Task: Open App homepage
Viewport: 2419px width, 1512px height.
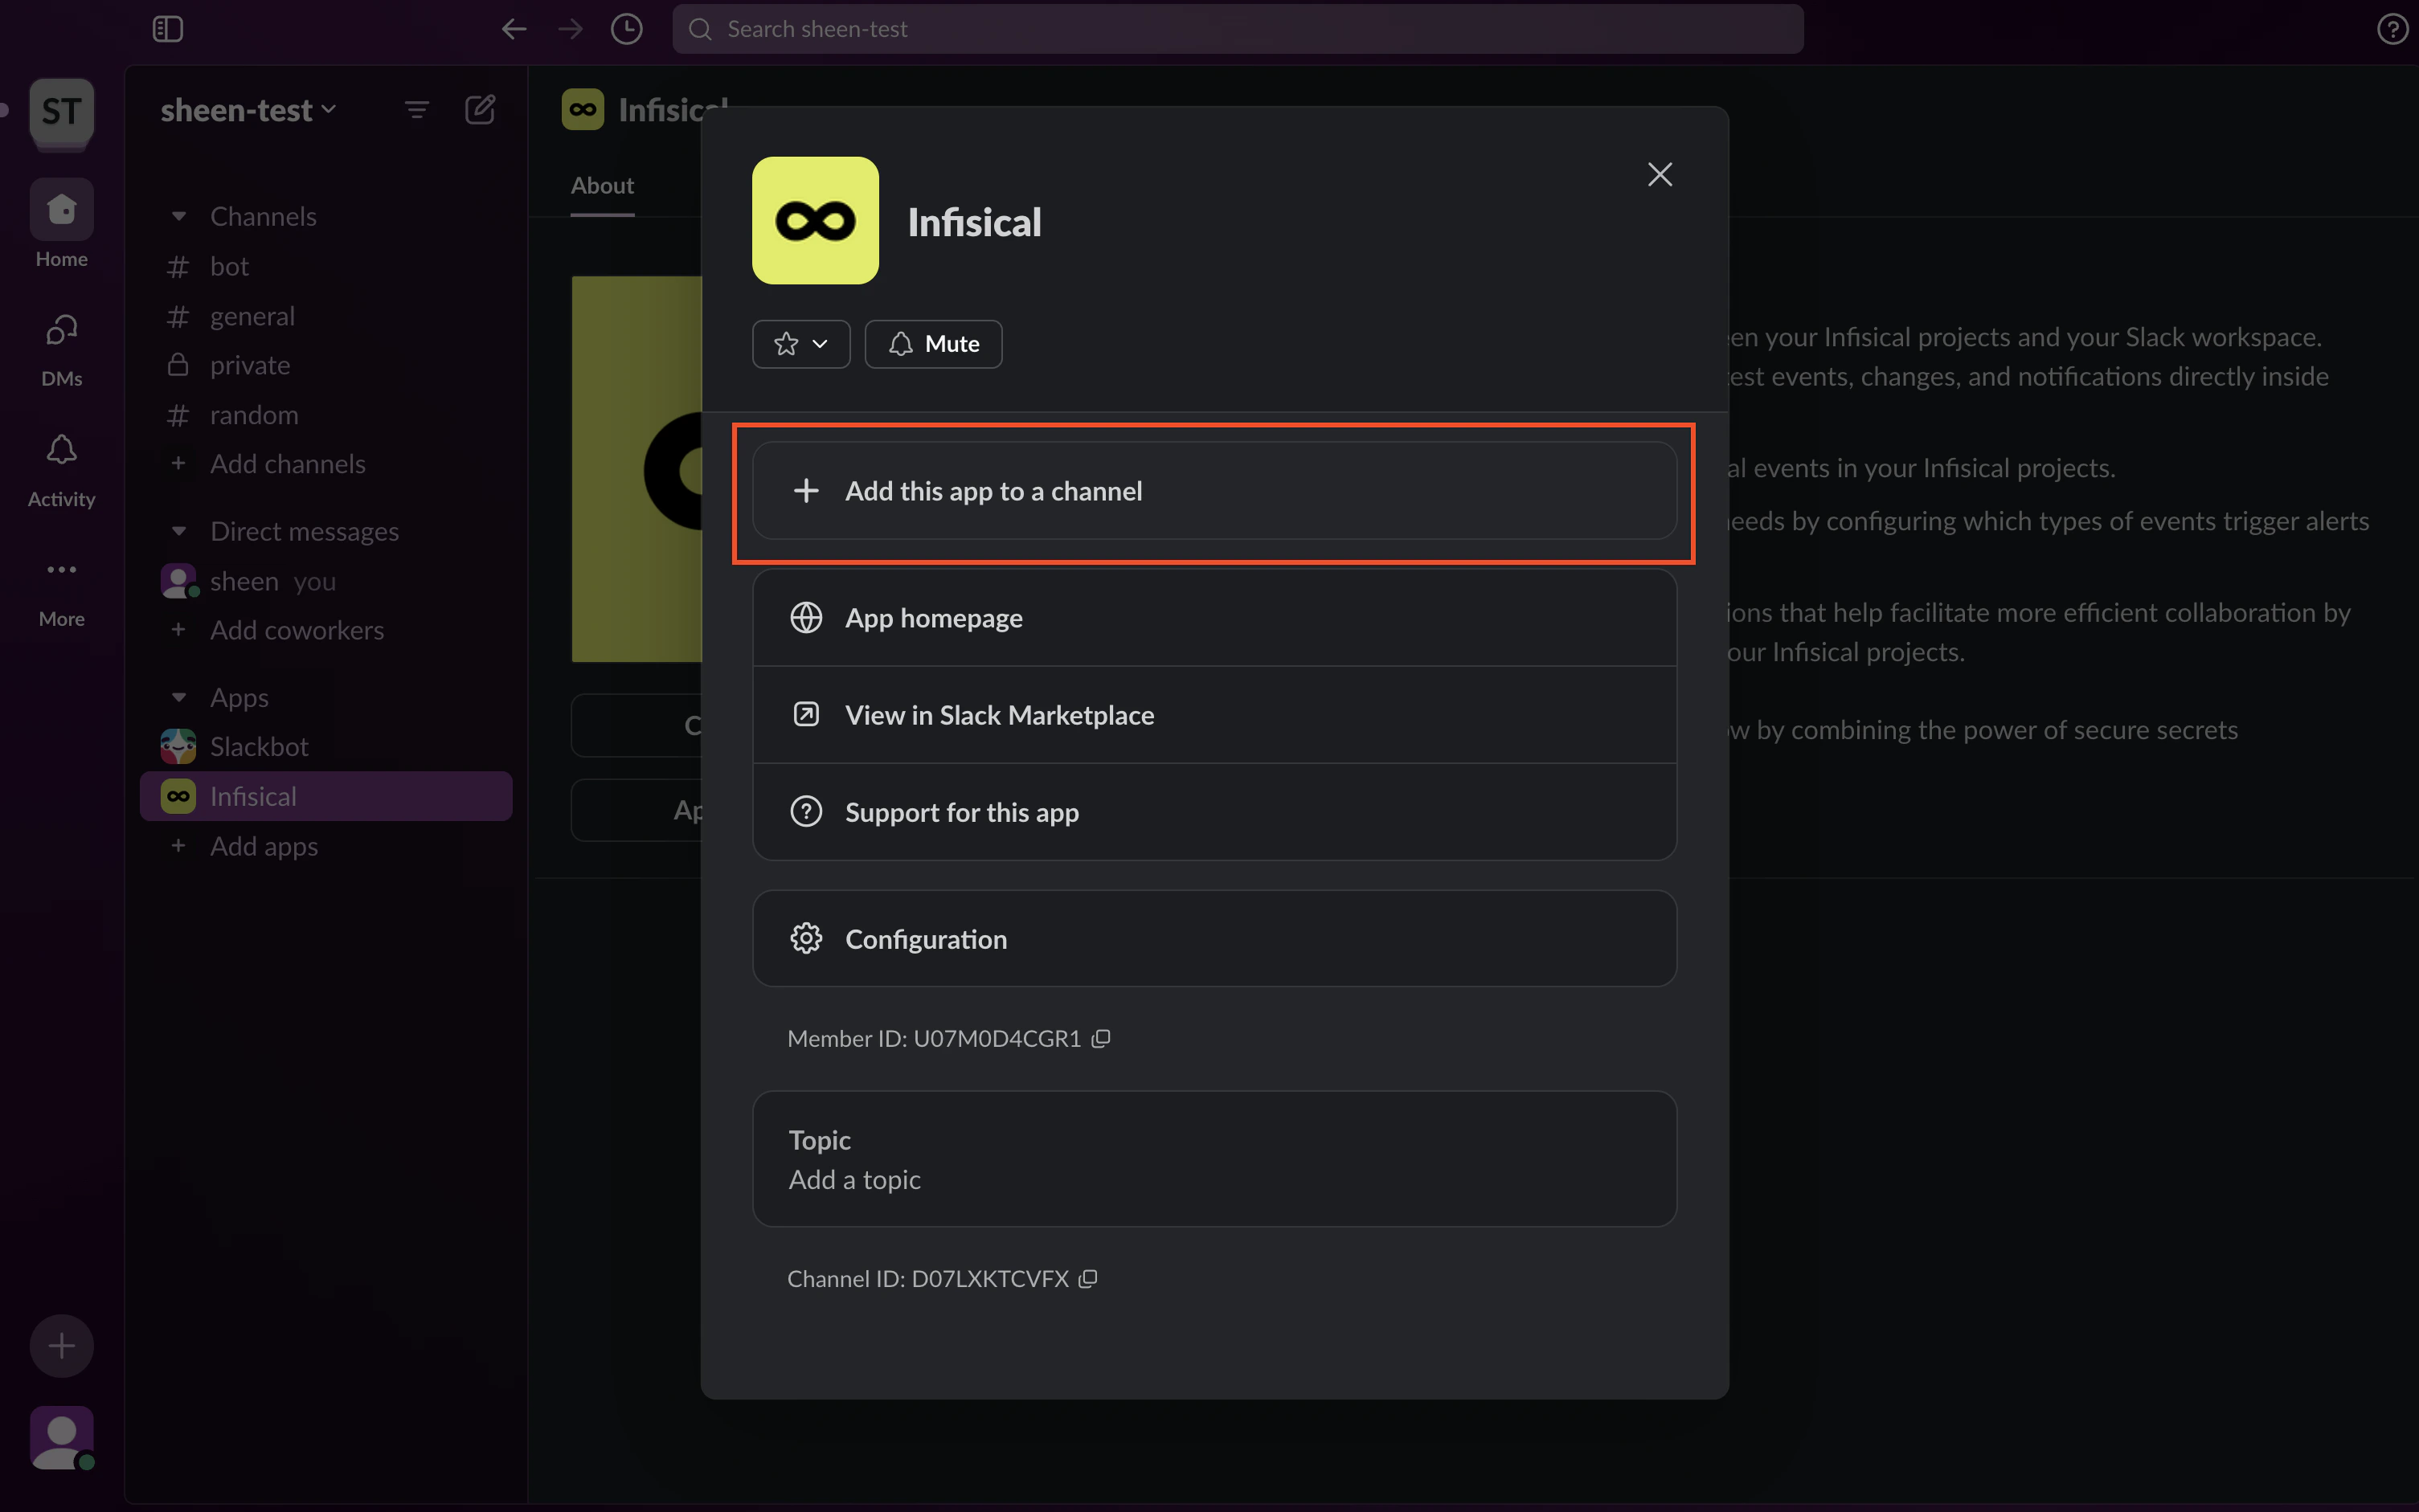Action: tap(1214, 618)
